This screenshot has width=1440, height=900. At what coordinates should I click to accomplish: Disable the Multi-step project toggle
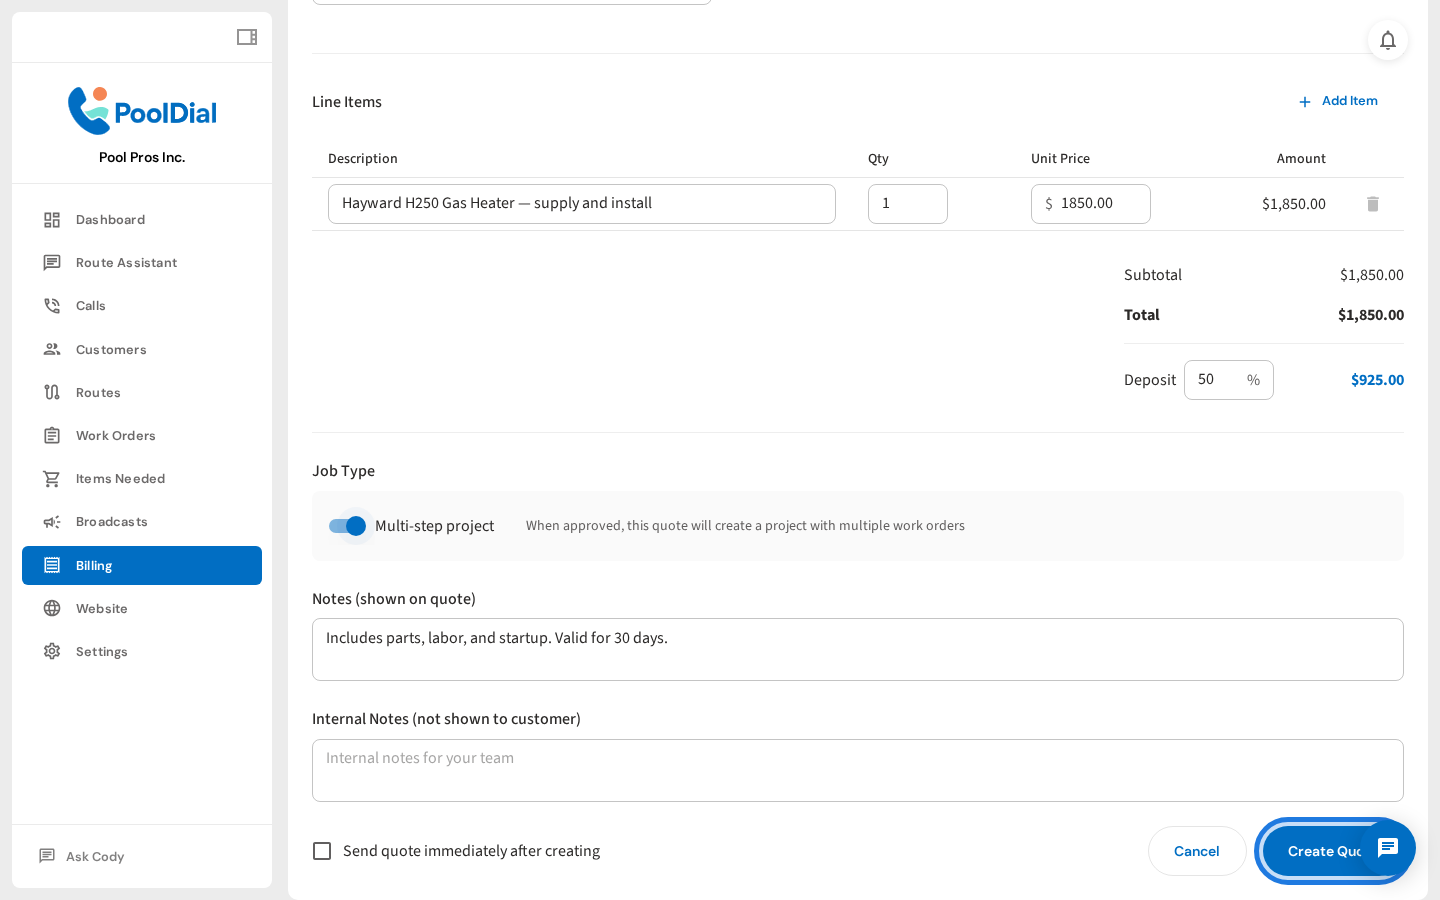348,526
